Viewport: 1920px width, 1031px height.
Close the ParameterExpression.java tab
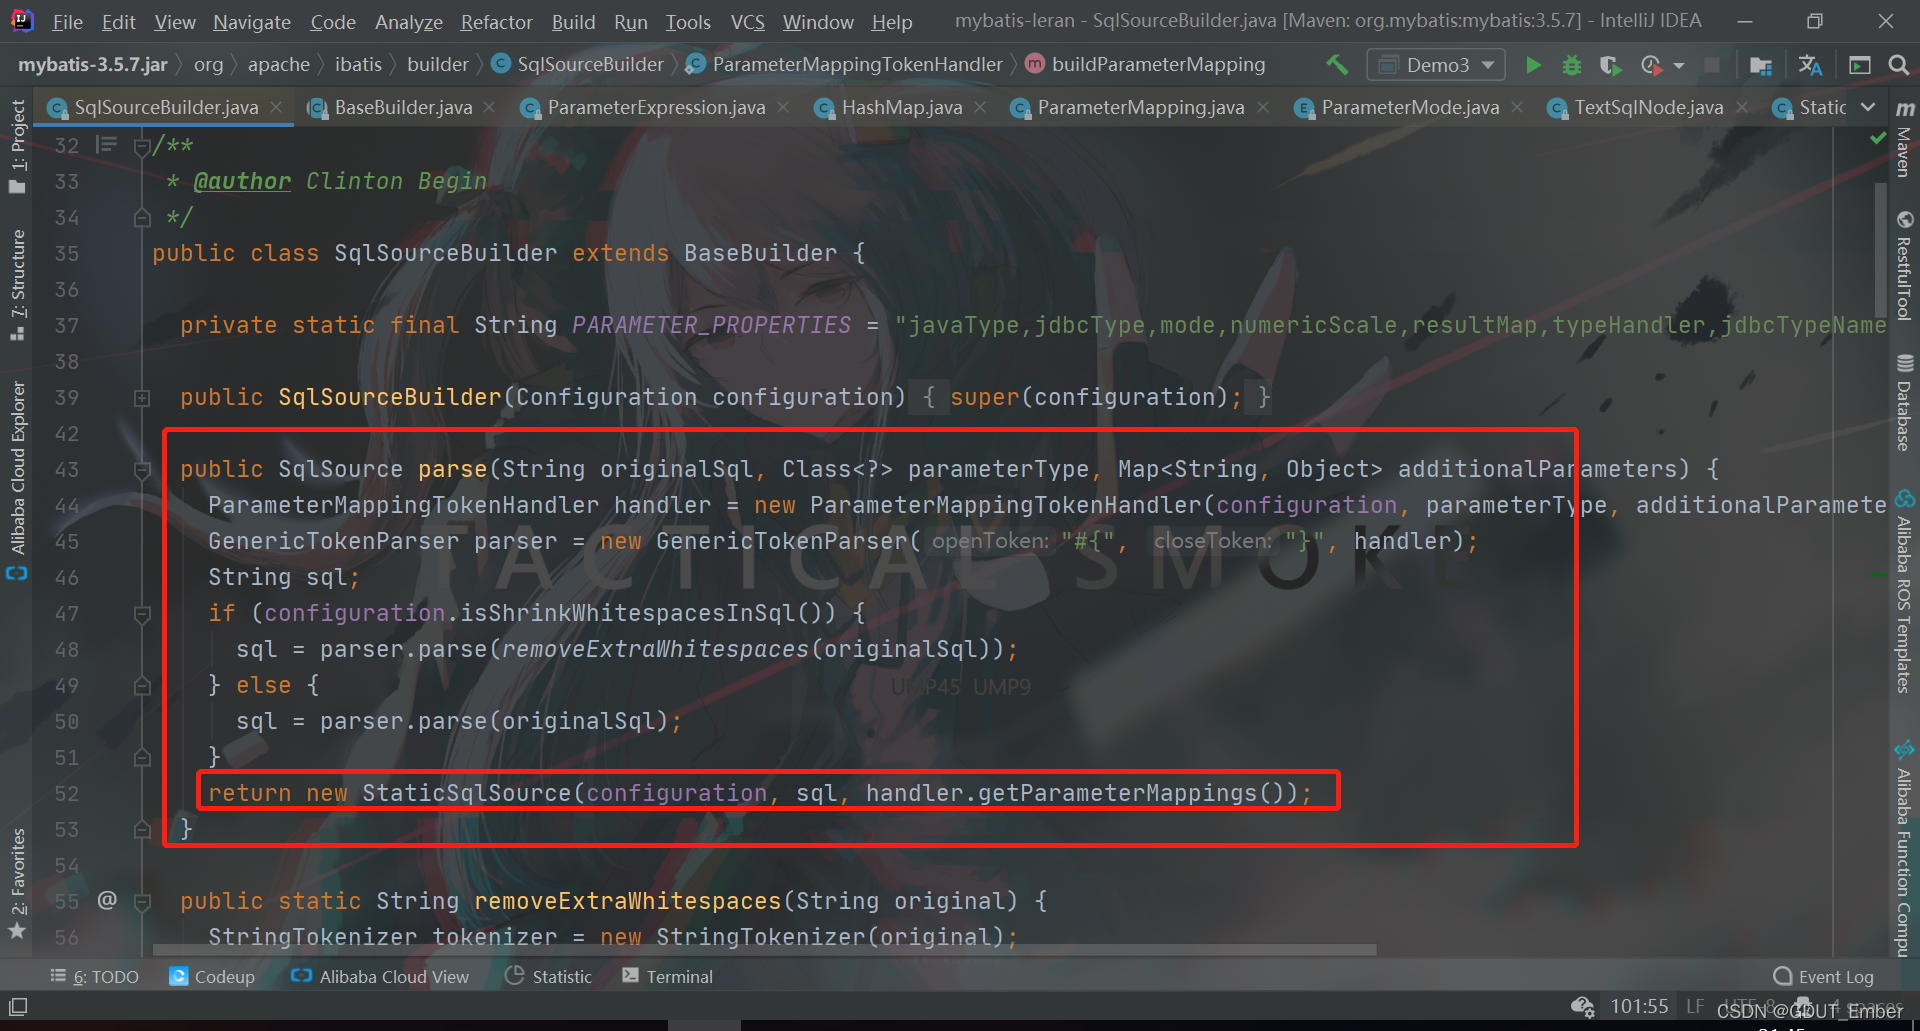pyautogui.click(x=783, y=106)
